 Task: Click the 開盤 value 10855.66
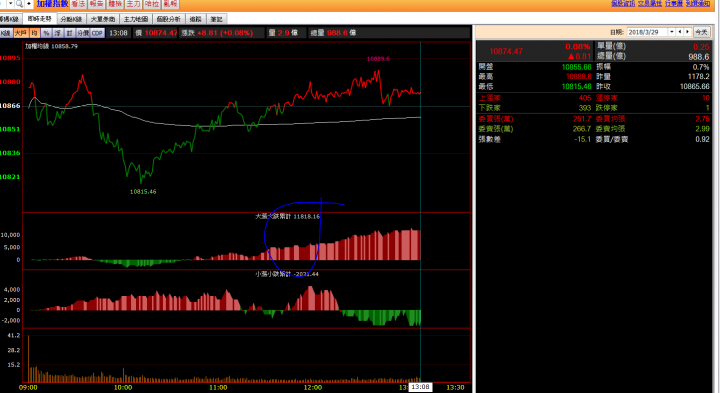click(x=576, y=67)
